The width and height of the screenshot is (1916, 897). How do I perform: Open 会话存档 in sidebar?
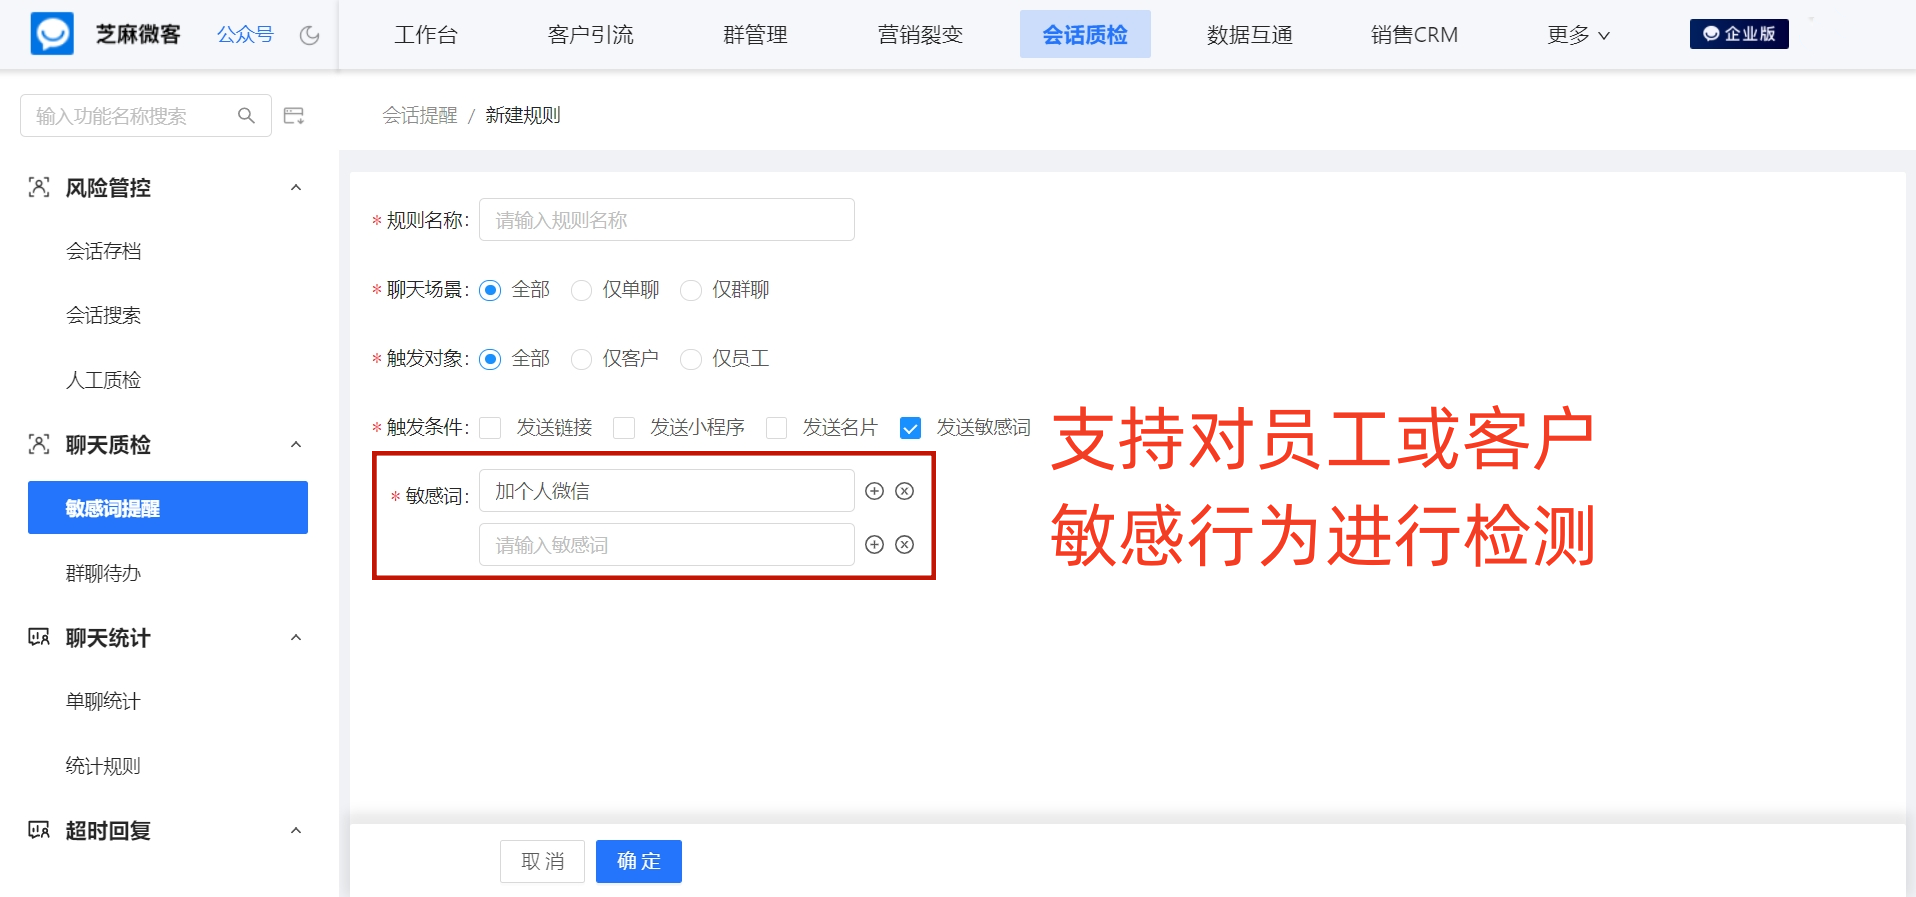pos(104,251)
